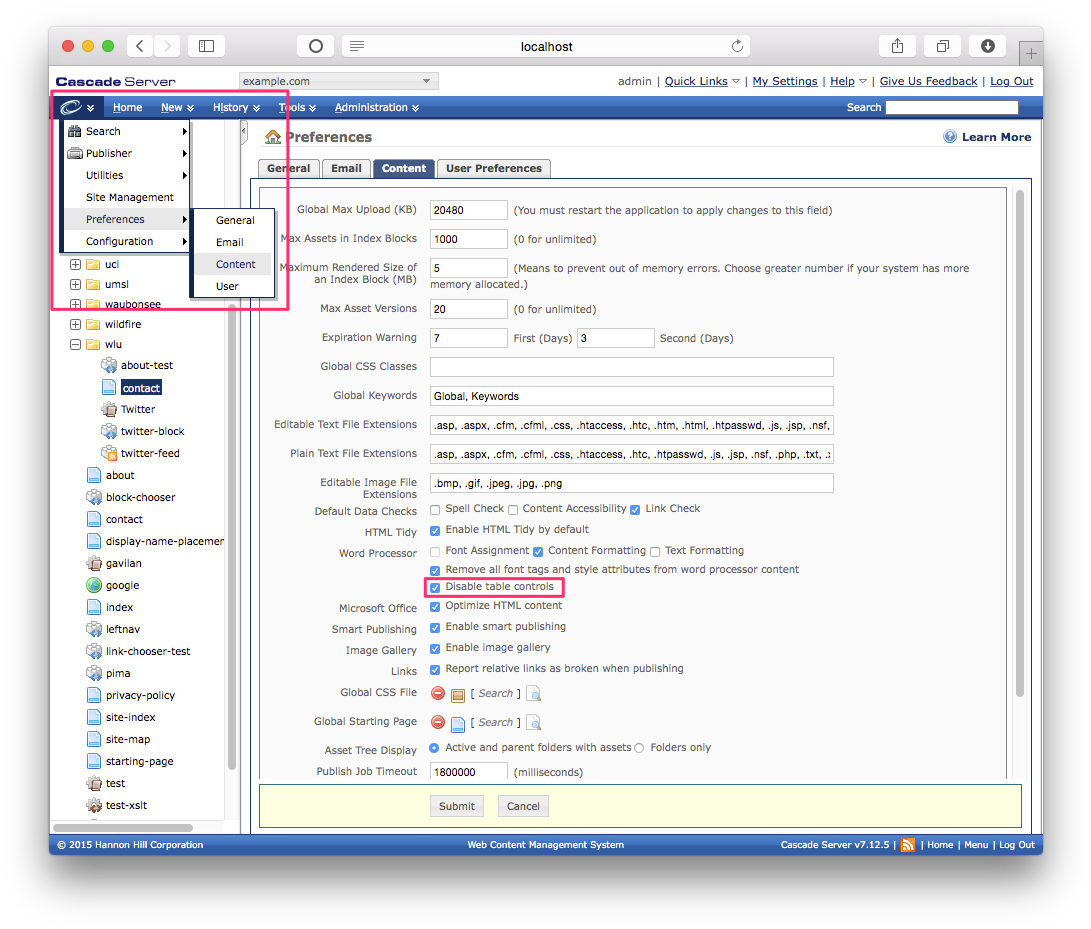Show the Safari sidebar

(x=207, y=46)
